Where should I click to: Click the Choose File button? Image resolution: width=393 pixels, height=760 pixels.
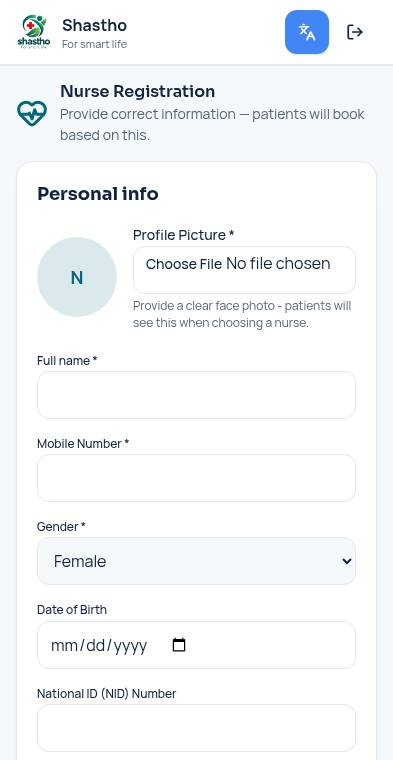pyautogui.click(x=184, y=264)
